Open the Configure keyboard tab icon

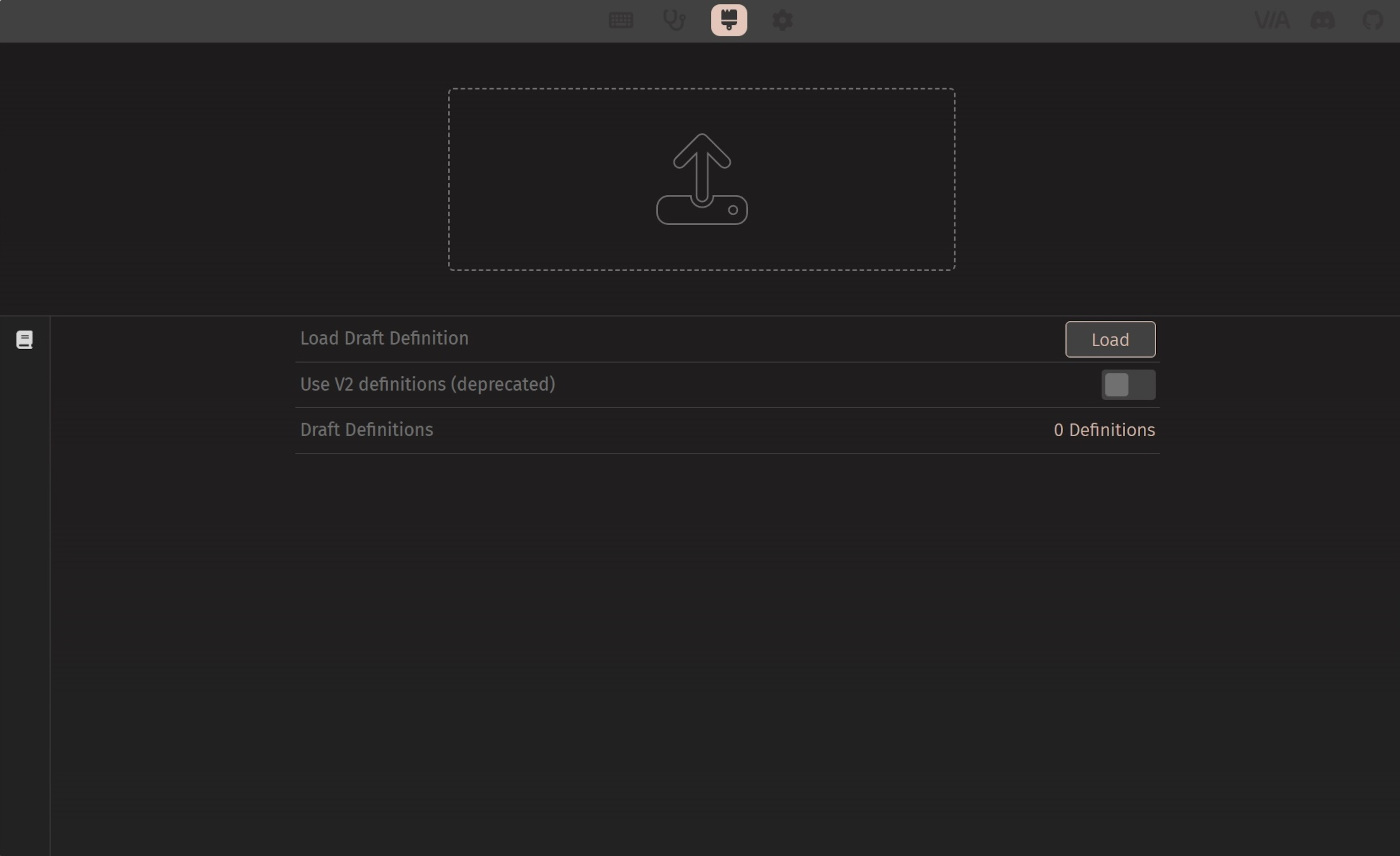621,20
